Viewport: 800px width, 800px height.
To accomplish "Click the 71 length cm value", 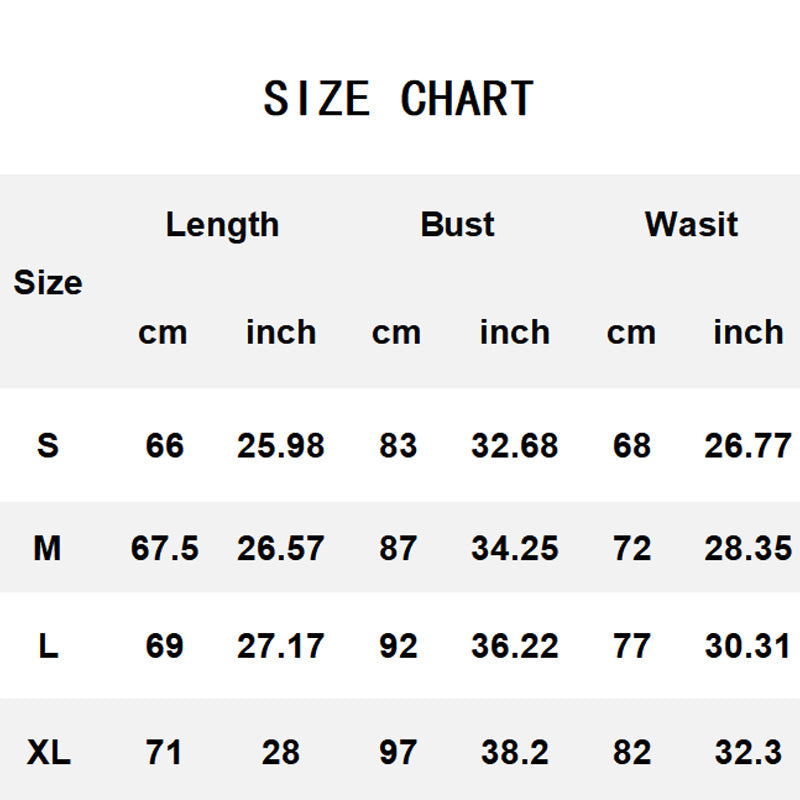I will tap(164, 752).
